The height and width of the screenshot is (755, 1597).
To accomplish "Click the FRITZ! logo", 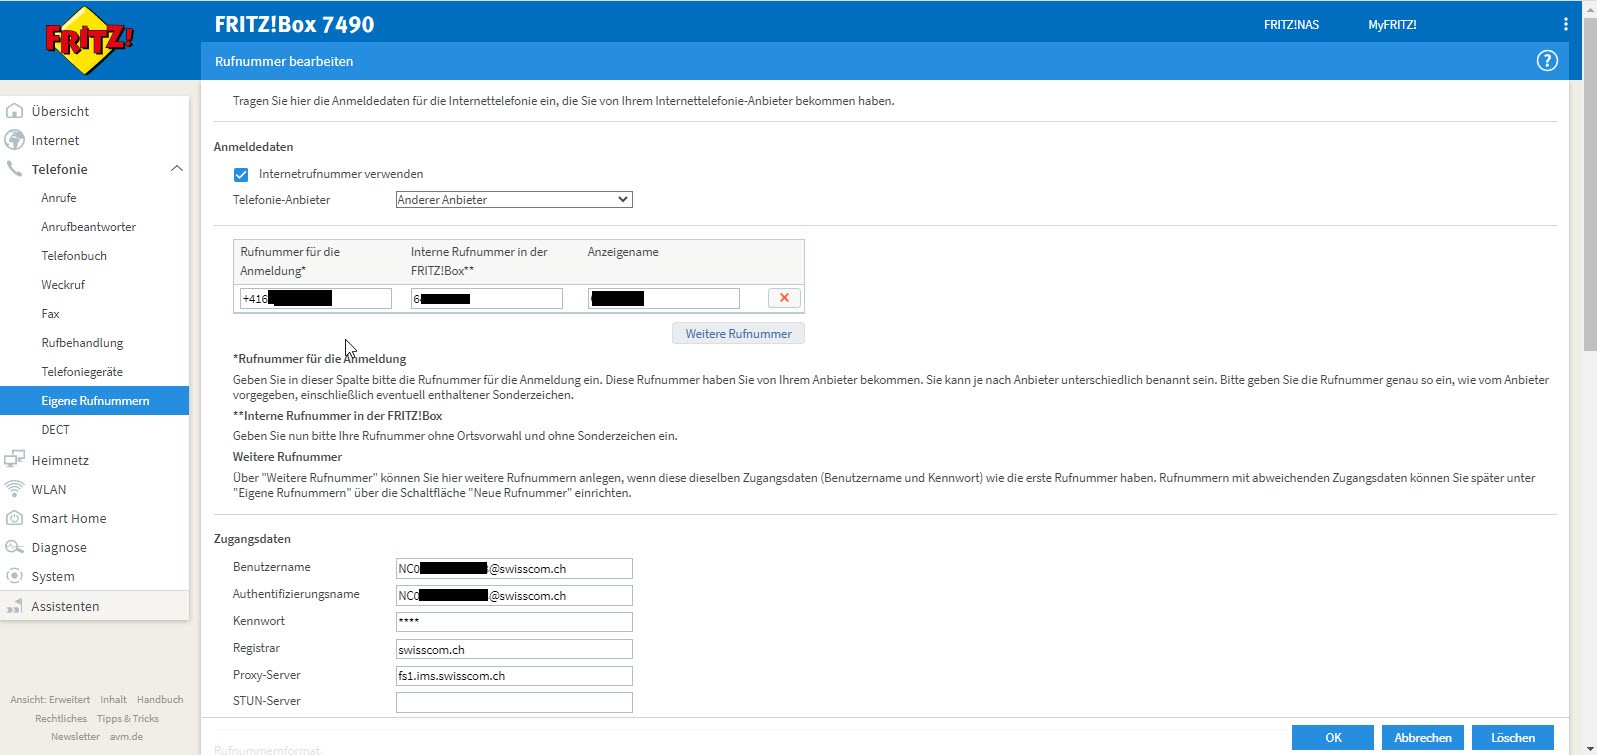I will (89, 40).
